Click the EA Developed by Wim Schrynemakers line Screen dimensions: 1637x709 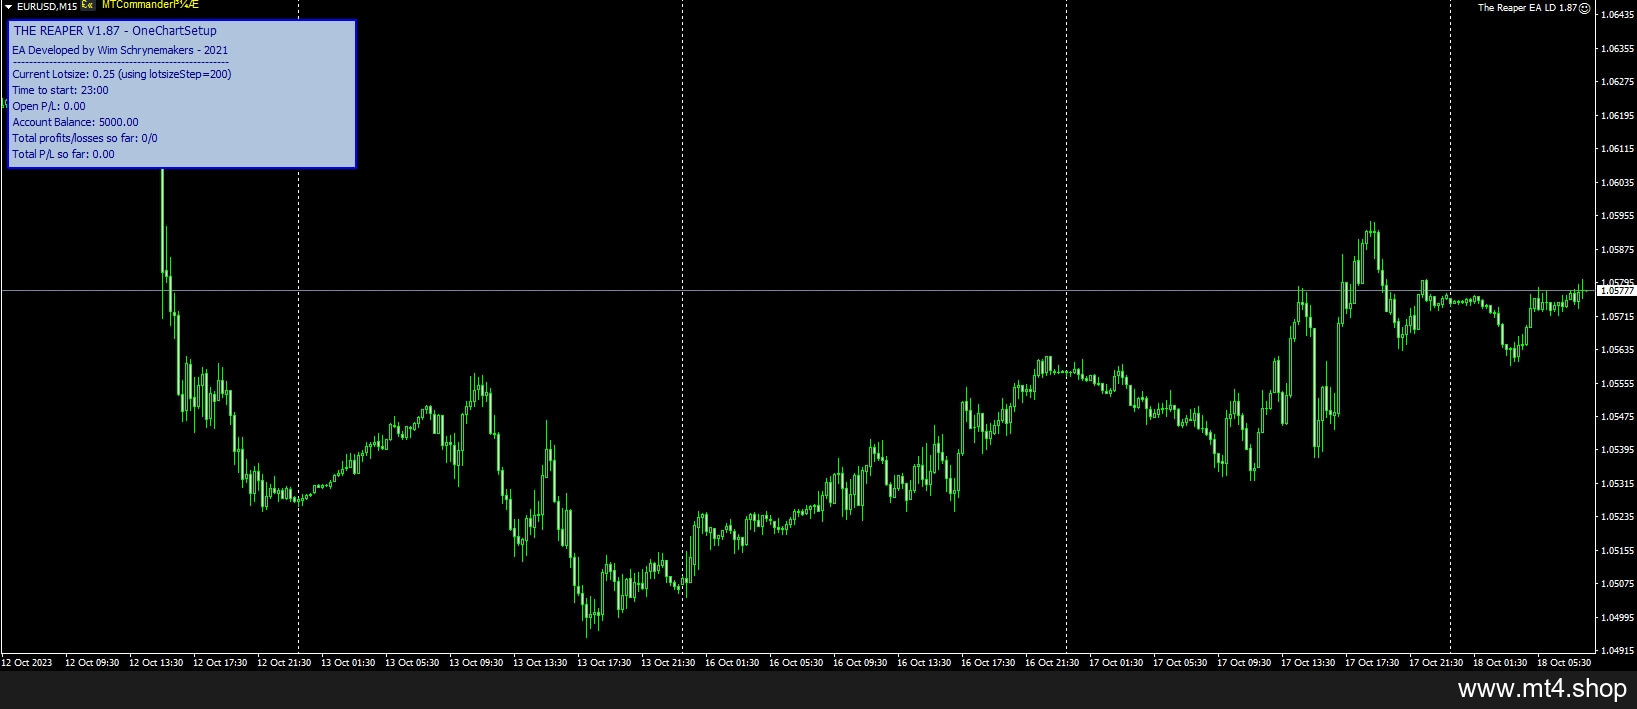(120, 50)
